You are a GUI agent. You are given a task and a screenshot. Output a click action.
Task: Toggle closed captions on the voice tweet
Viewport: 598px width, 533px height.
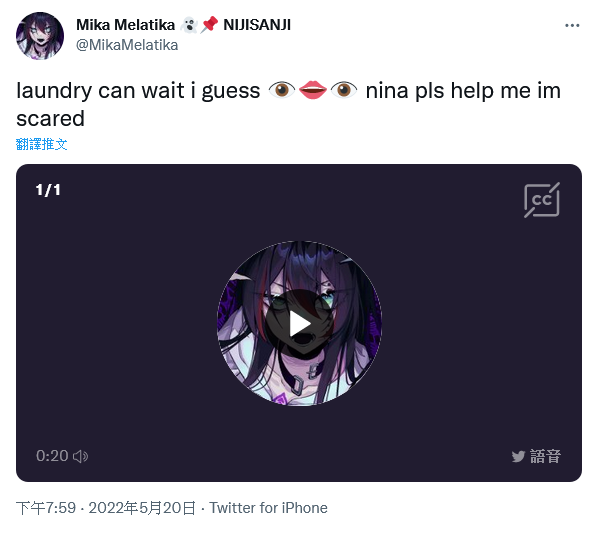click(x=542, y=200)
